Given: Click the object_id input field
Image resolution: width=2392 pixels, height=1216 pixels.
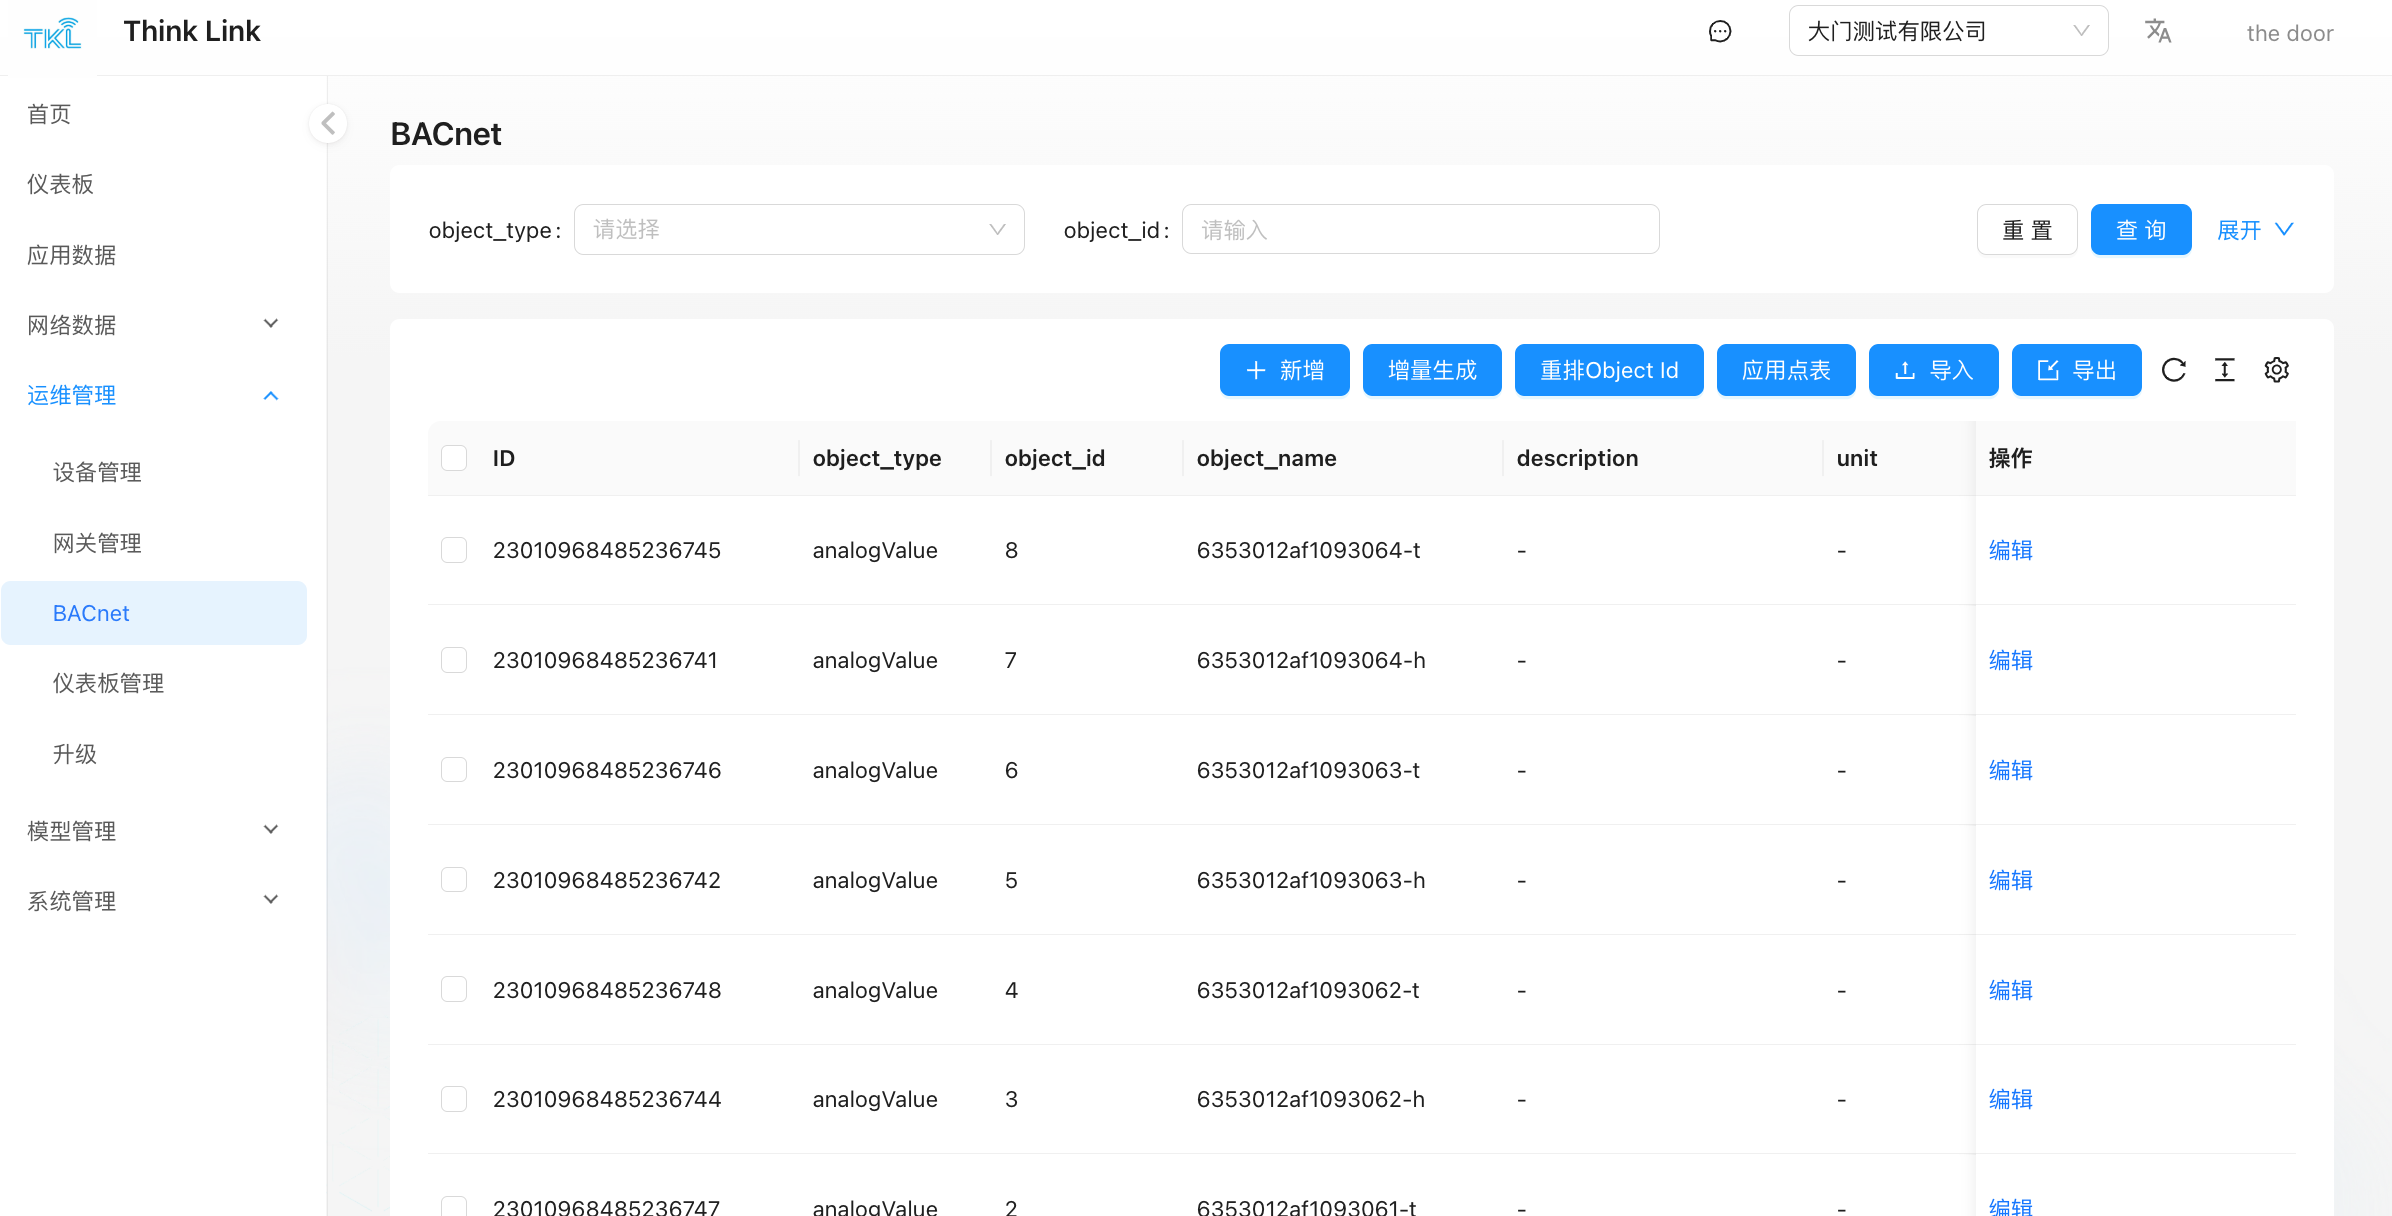Looking at the screenshot, I should pyautogui.click(x=1420, y=230).
